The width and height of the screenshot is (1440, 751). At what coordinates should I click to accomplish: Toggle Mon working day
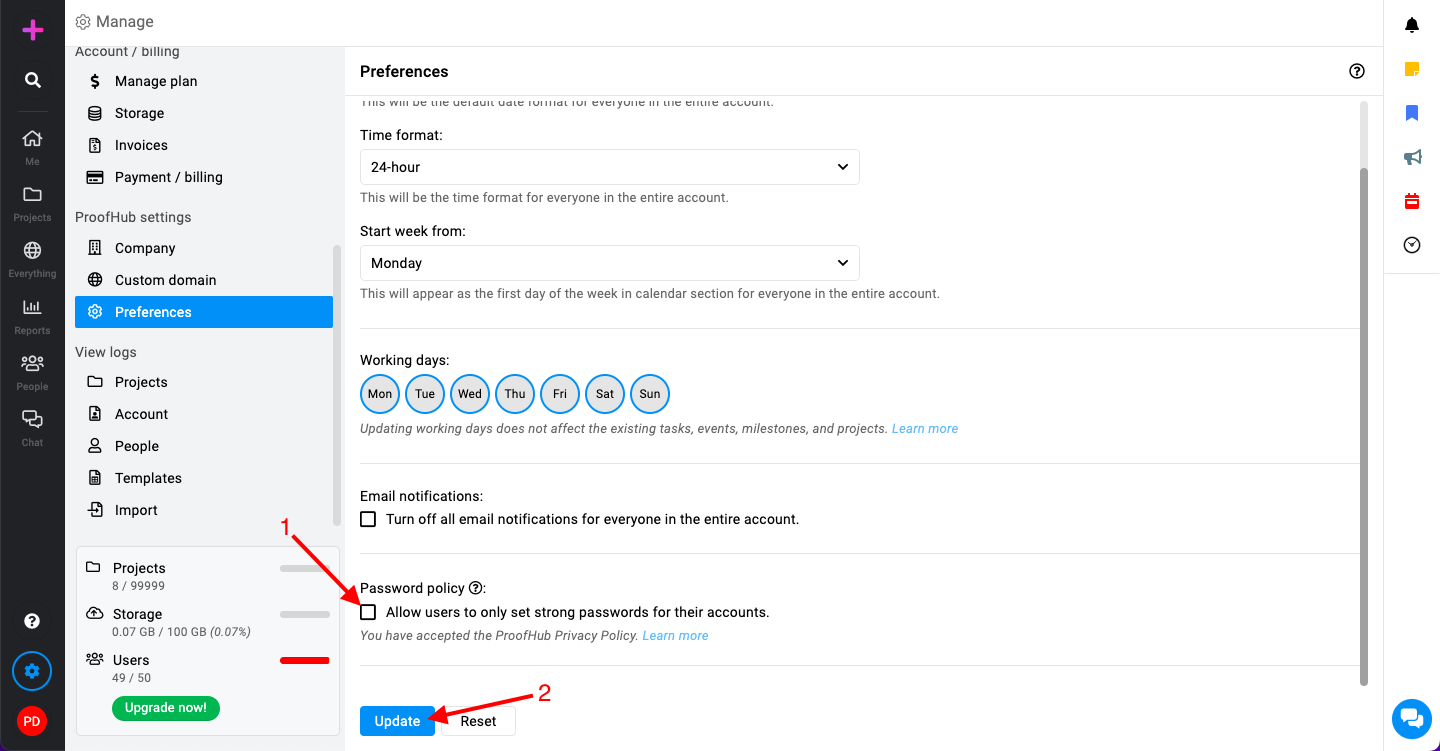[380, 394]
